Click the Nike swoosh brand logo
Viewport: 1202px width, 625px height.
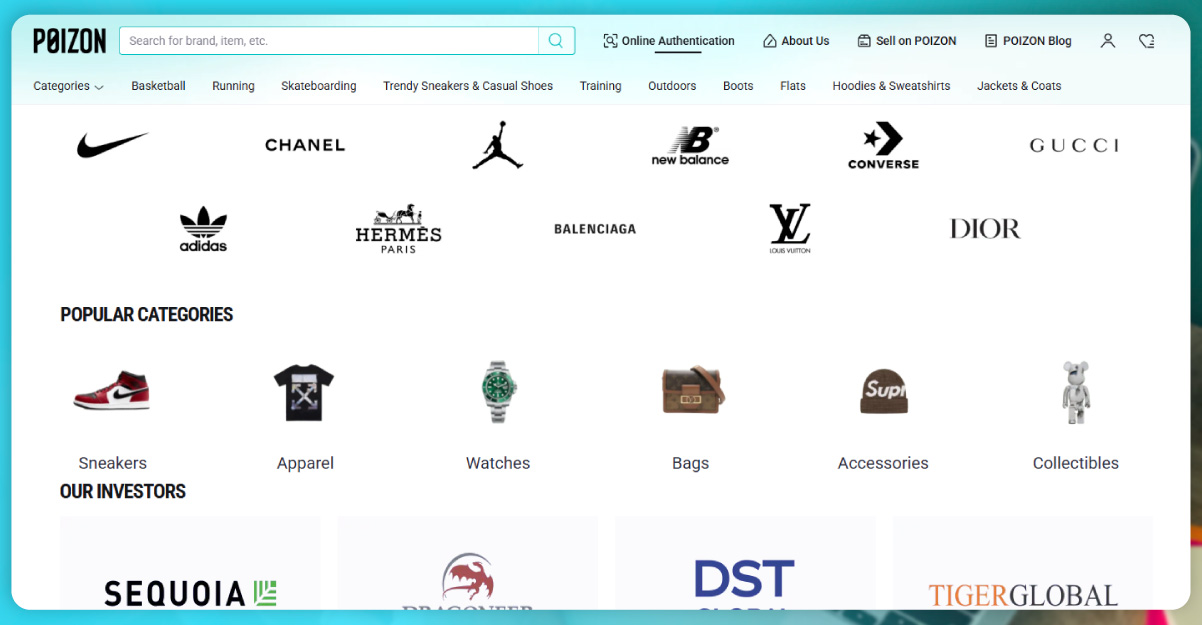(x=112, y=144)
